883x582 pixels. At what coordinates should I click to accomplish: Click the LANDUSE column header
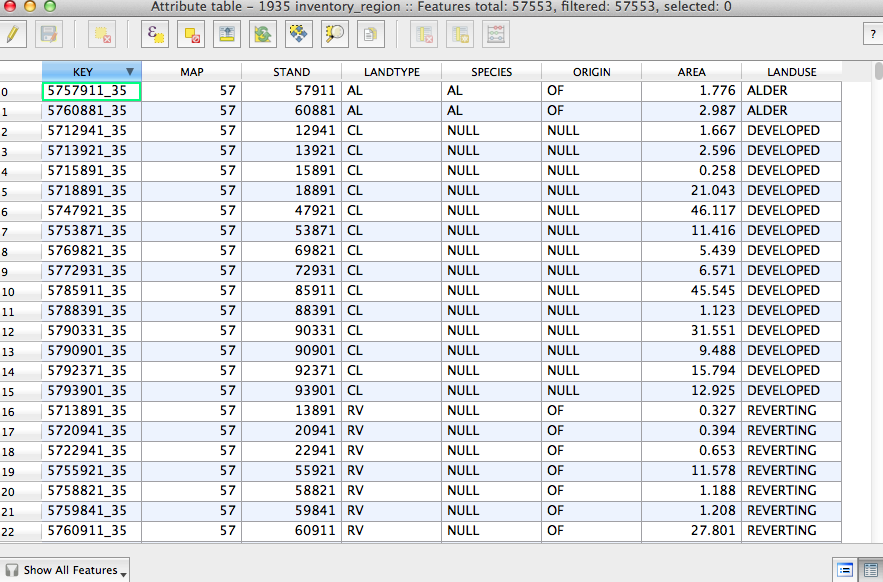(x=791, y=72)
